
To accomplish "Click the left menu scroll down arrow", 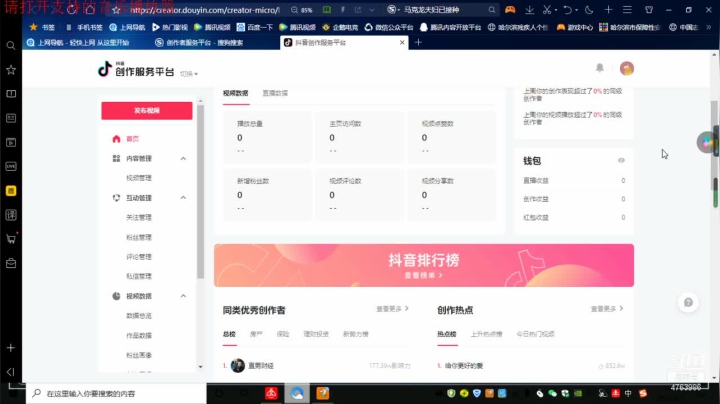I will click(200, 367).
